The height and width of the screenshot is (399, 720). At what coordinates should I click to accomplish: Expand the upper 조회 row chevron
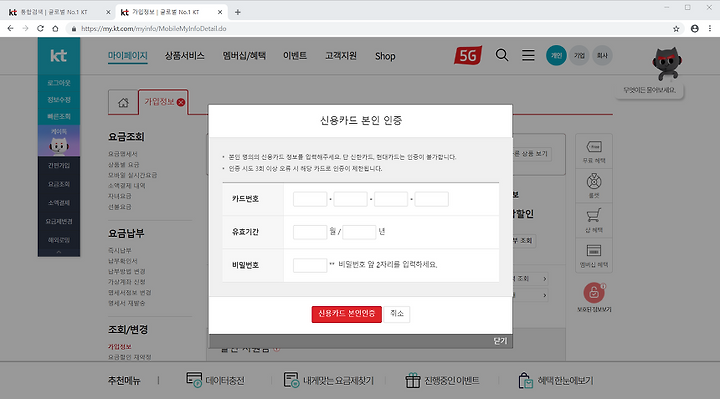click(545, 279)
